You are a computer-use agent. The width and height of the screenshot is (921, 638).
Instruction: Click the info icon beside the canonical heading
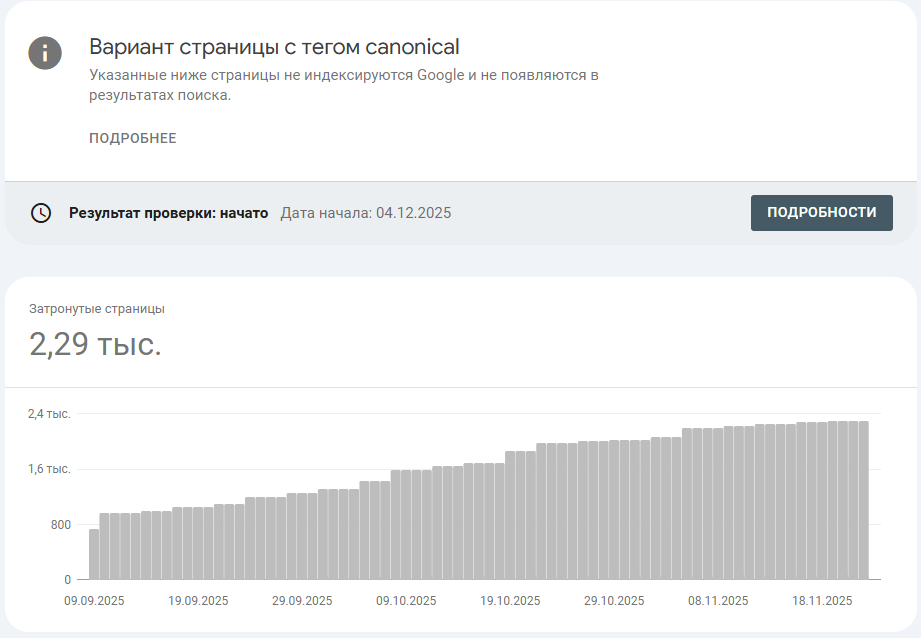45,53
